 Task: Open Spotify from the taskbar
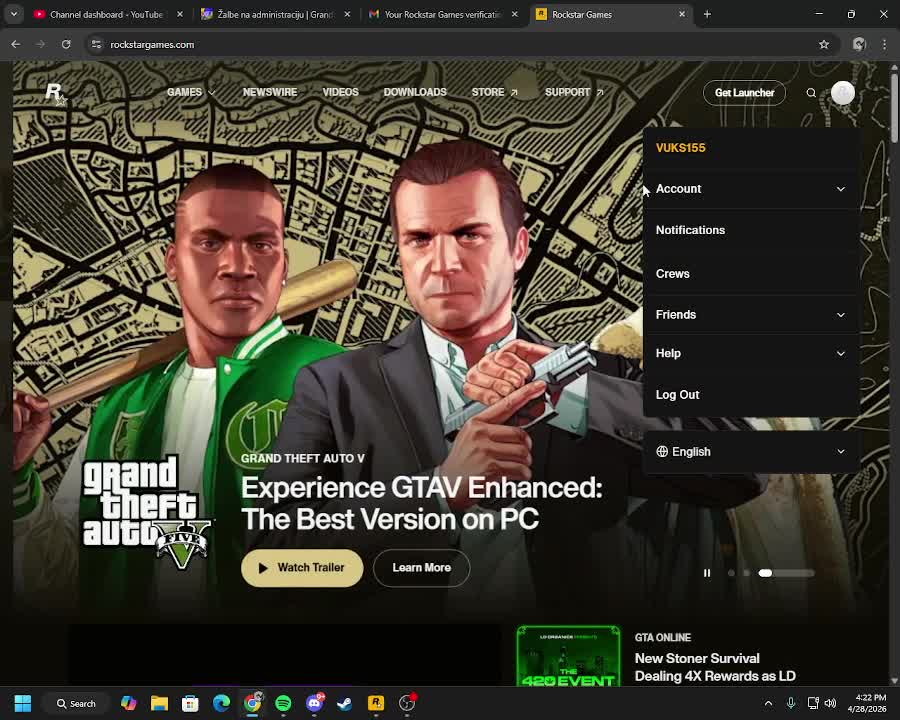(283, 703)
